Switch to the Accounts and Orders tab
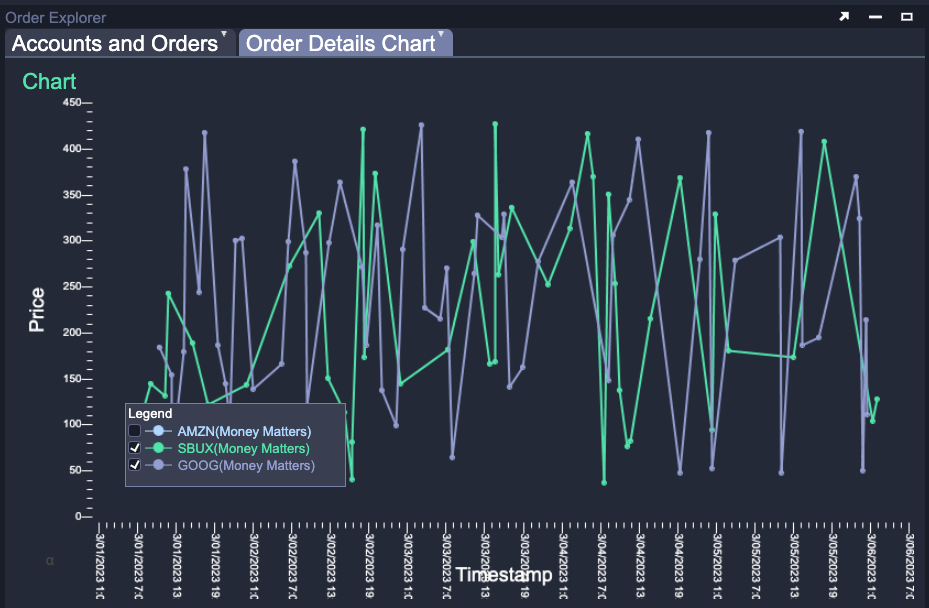Viewport: 929px width, 608px height. tap(114, 43)
